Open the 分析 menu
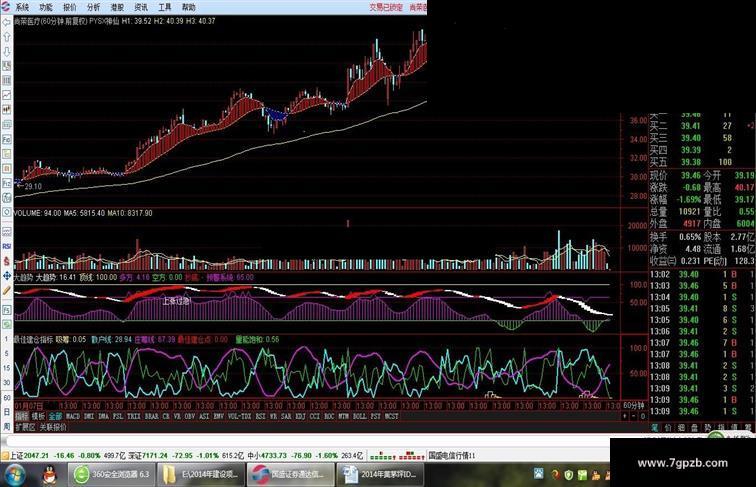Viewport: 756px width, 487px height. 94,7
